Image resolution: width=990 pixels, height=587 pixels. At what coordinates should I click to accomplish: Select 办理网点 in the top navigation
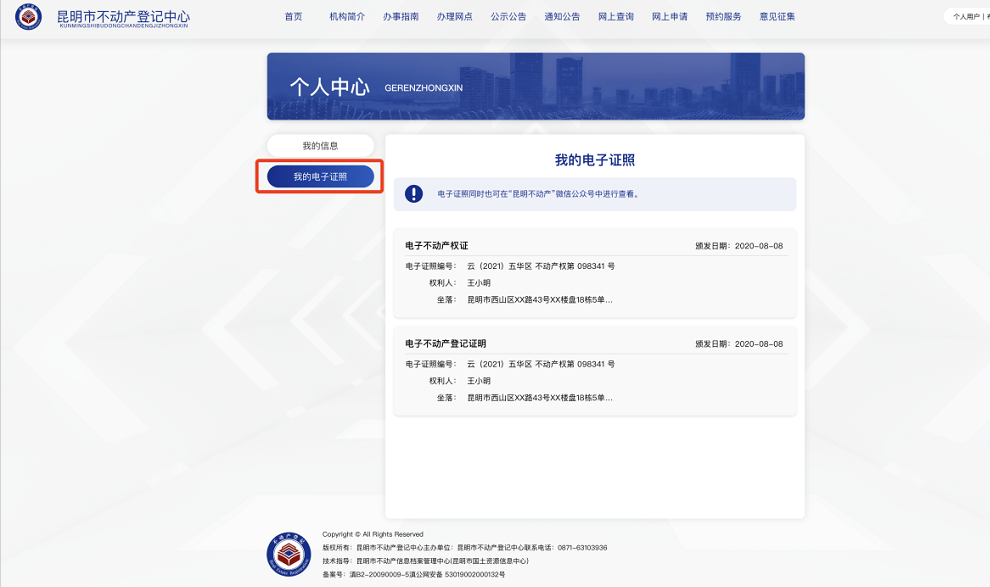pos(455,17)
